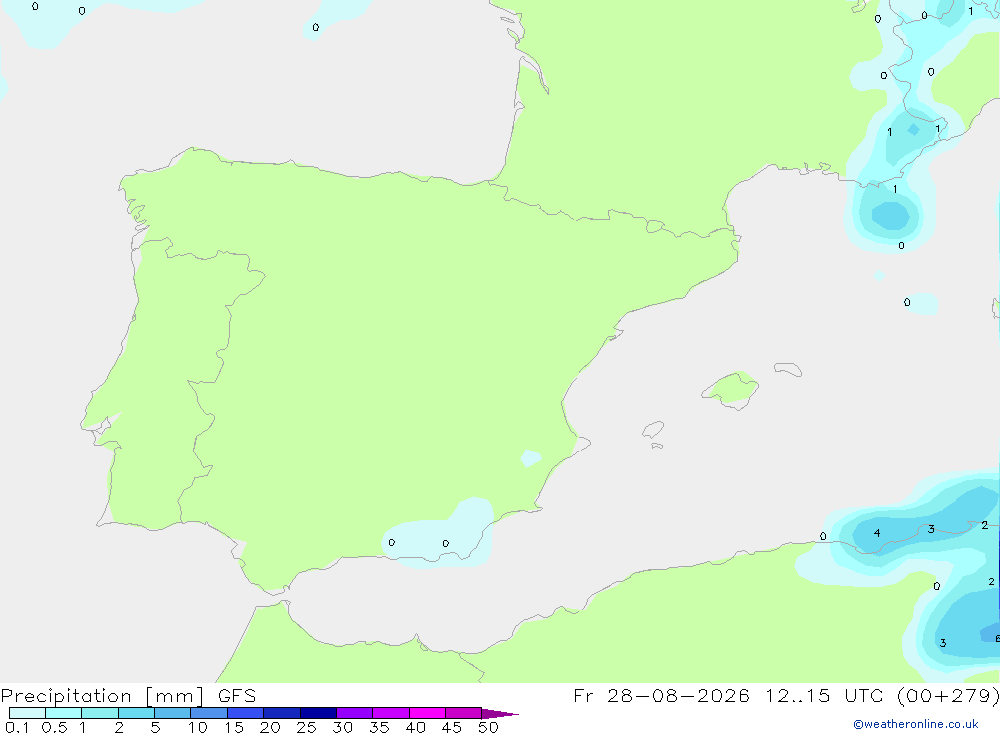Click the date '28-08-2026' in the footer
The image size is (1000, 733).
677,695
